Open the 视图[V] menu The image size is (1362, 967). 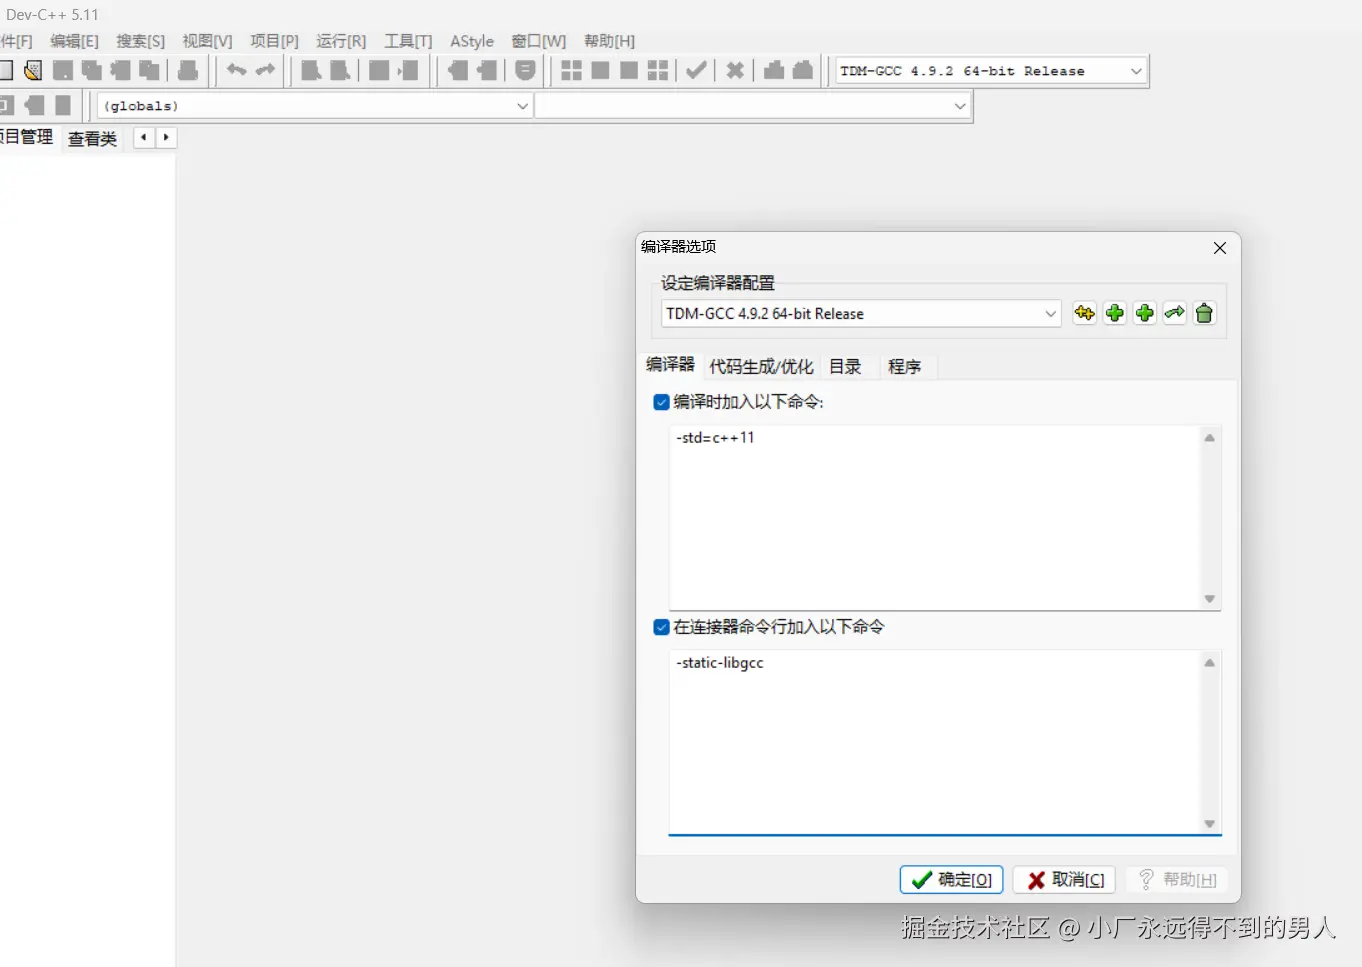tap(207, 41)
